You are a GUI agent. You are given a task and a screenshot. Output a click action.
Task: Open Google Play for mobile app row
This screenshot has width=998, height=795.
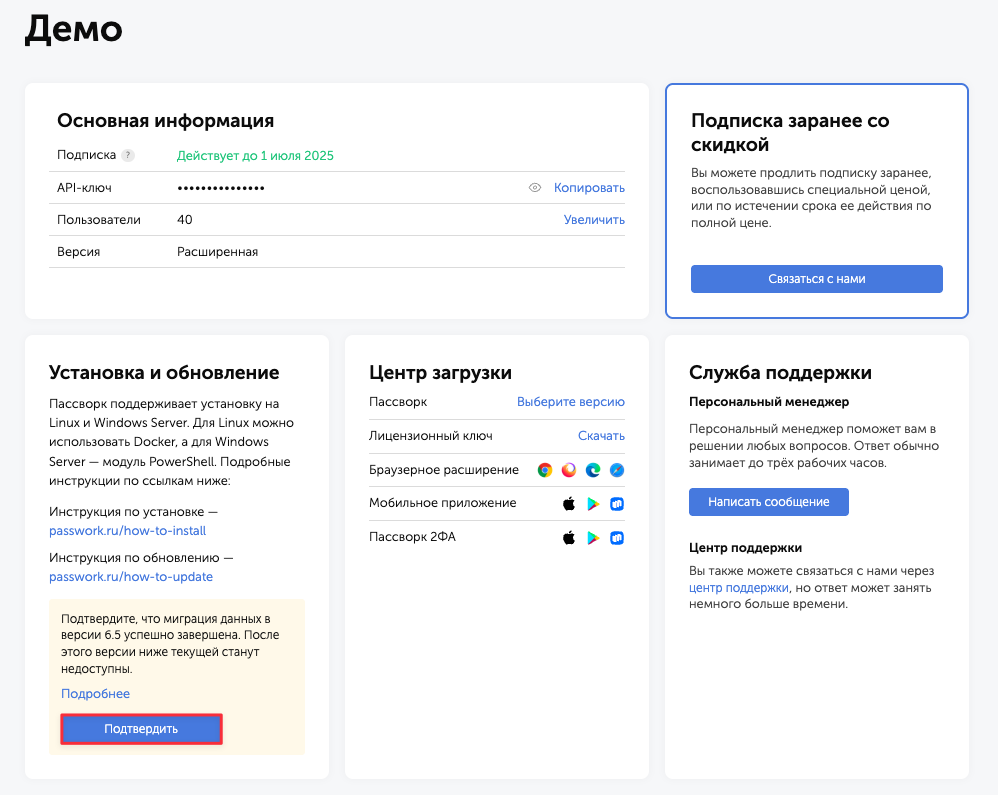click(593, 503)
